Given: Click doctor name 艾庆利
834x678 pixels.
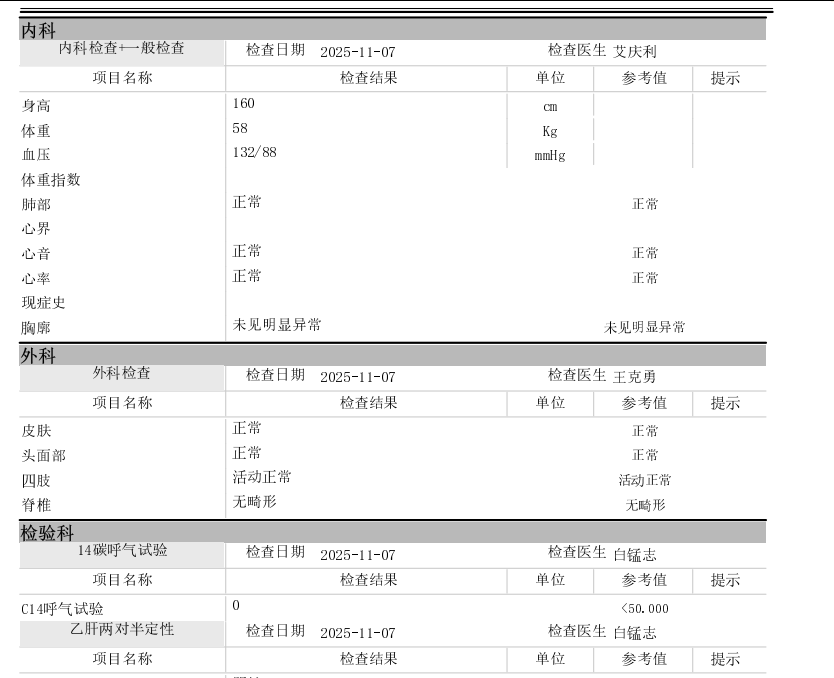Looking at the screenshot, I should [635, 52].
